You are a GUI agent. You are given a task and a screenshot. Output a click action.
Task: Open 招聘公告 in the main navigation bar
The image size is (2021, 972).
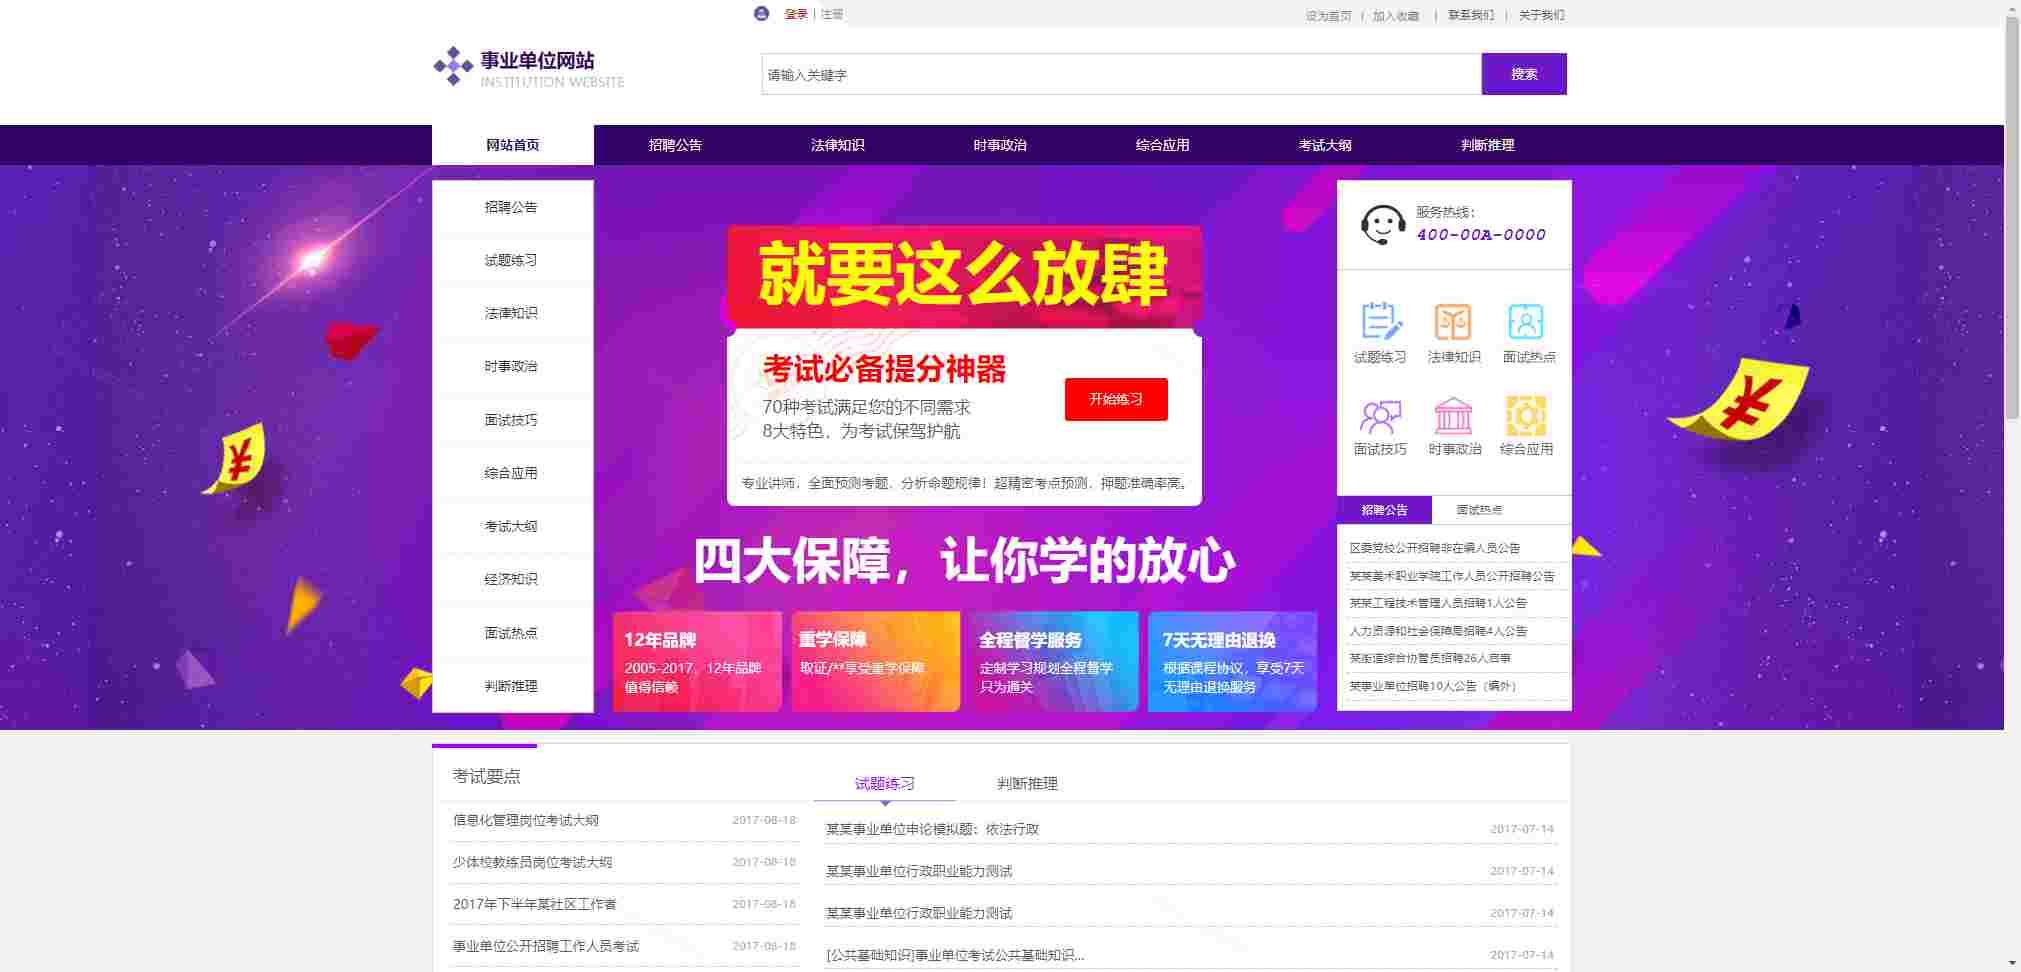675,145
